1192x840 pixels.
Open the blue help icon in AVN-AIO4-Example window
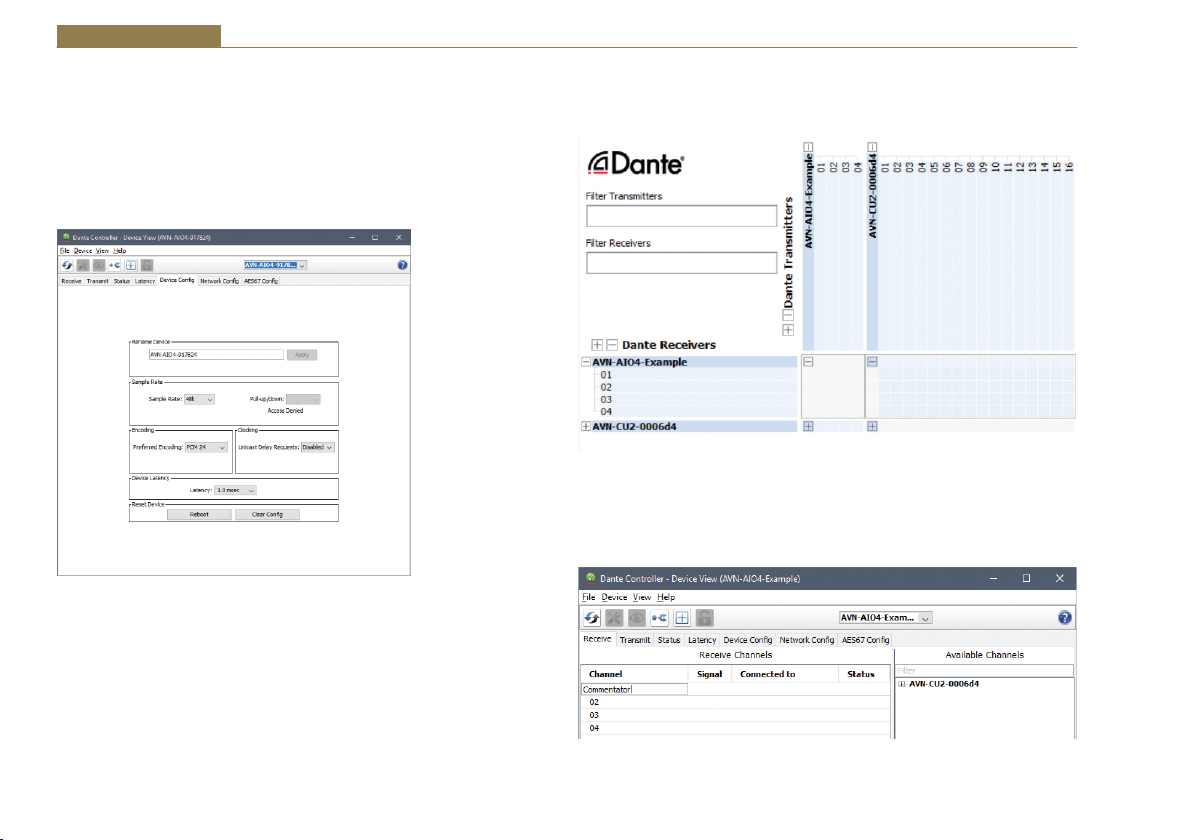coord(1064,618)
